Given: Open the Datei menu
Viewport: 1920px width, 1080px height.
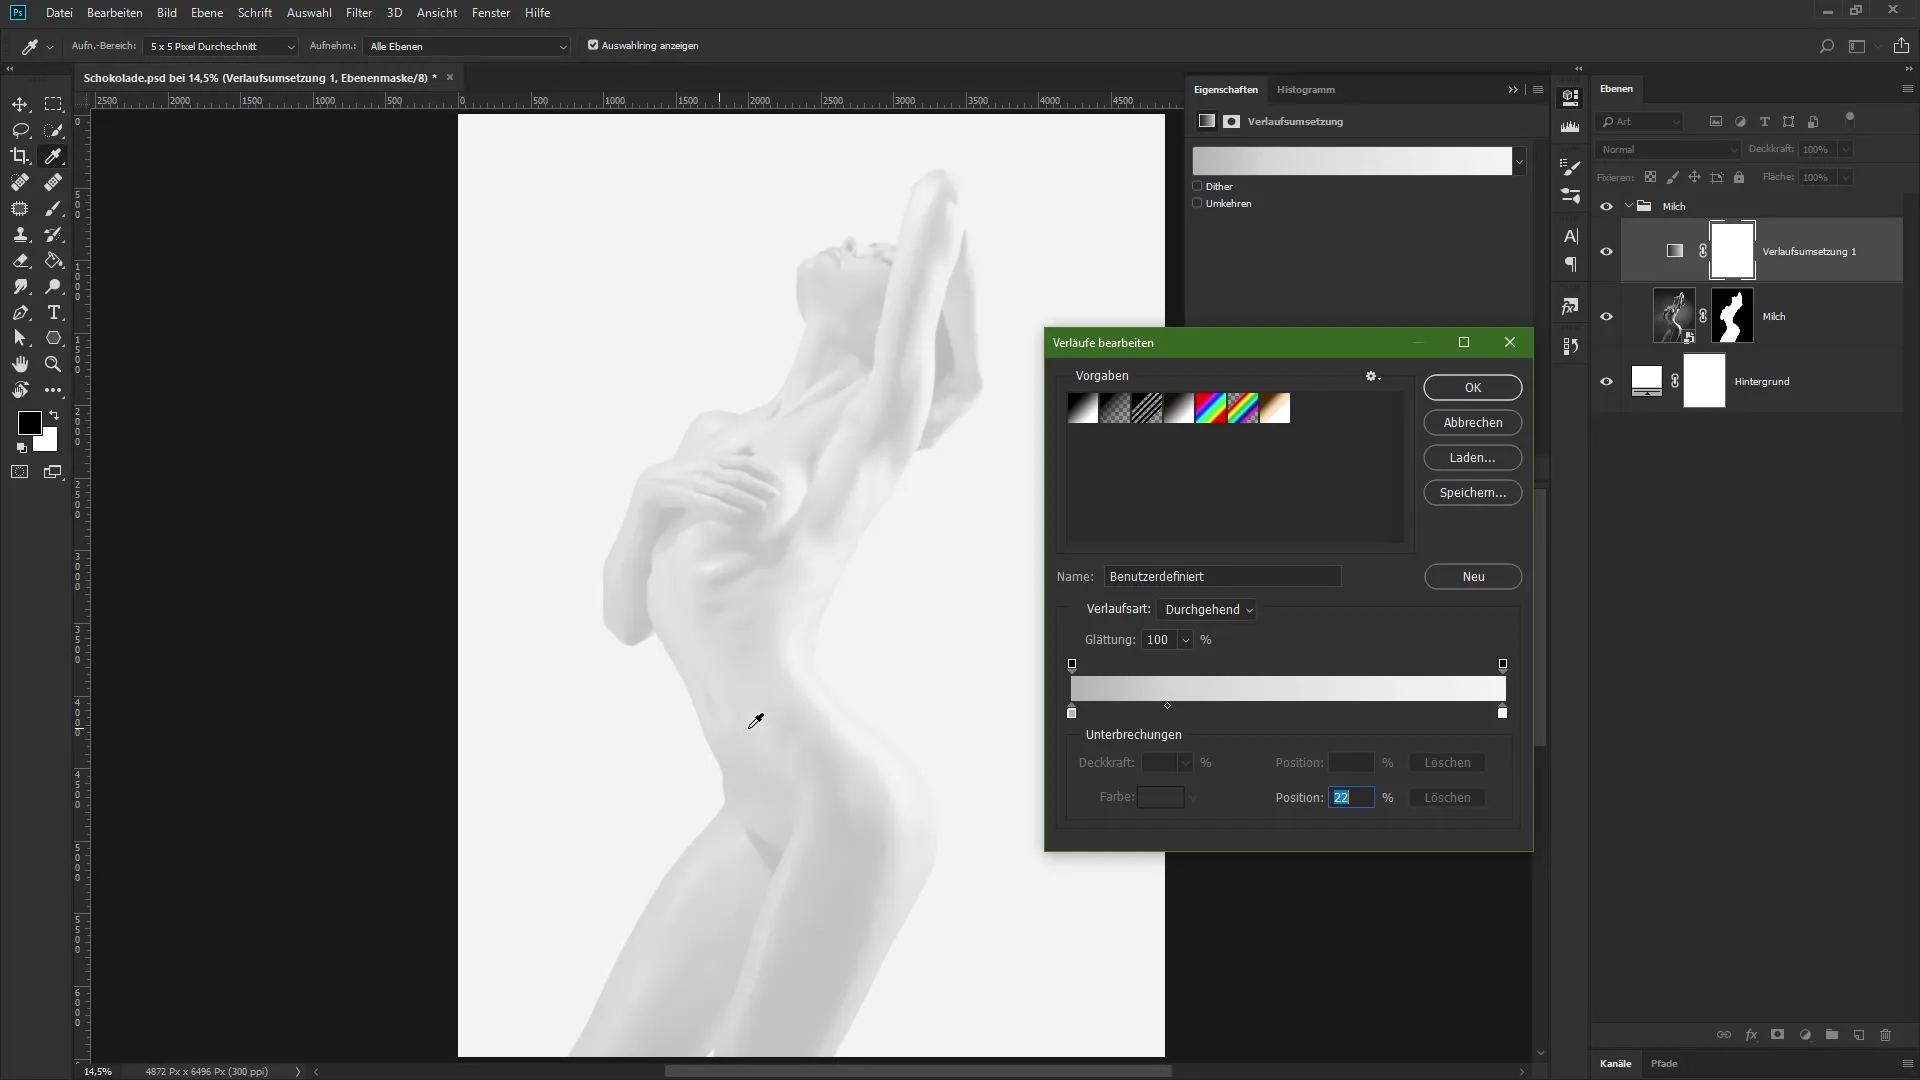Looking at the screenshot, I should (59, 13).
